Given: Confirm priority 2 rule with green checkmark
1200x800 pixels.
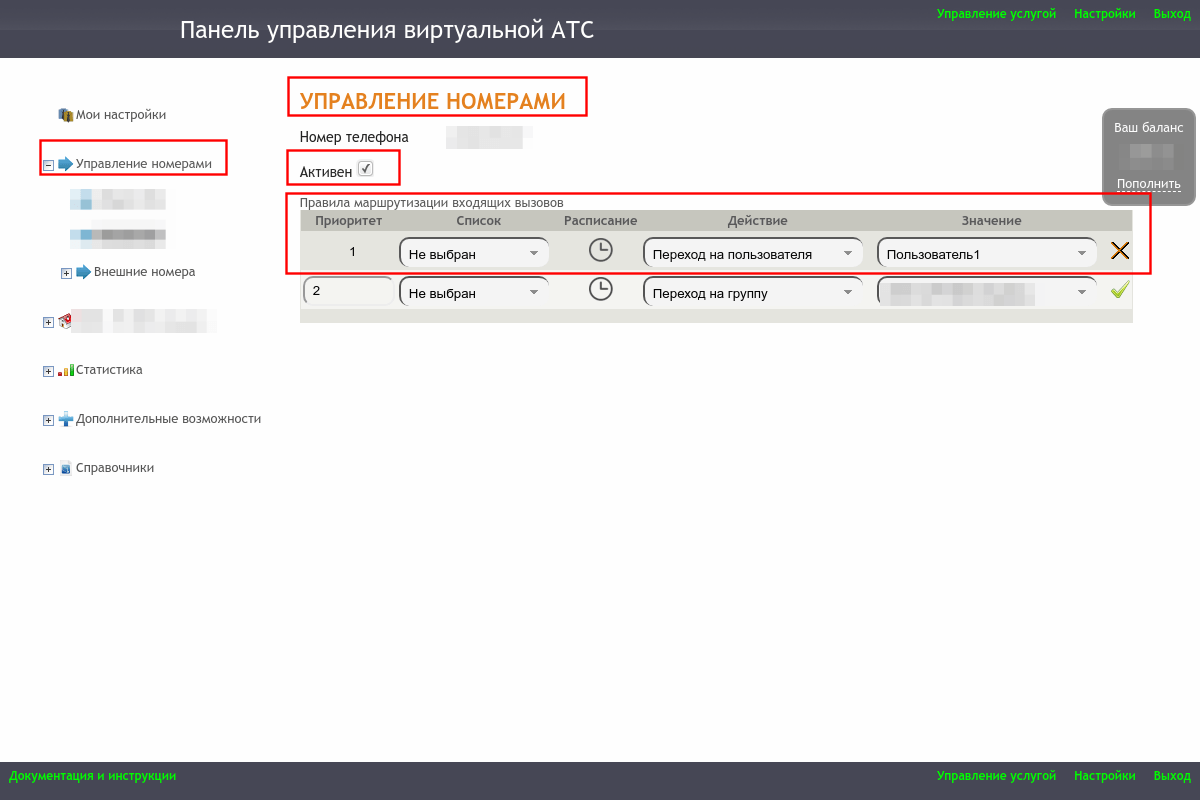Looking at the screenshot, I should click(1120, 290).
